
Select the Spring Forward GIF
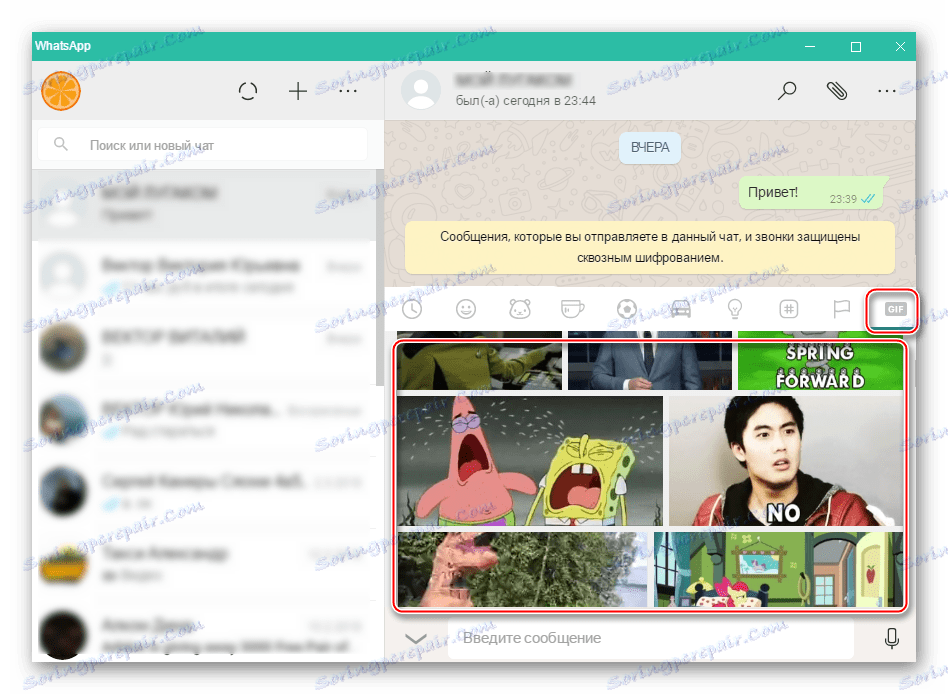pos(820,361)
